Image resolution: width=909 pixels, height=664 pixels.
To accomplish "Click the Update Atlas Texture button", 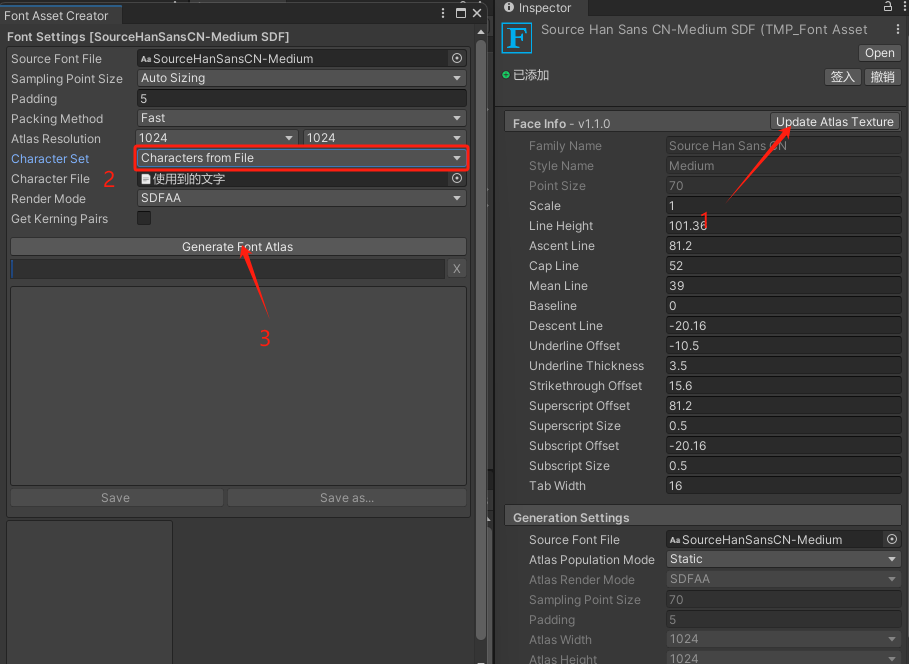I will coord(835,121).
